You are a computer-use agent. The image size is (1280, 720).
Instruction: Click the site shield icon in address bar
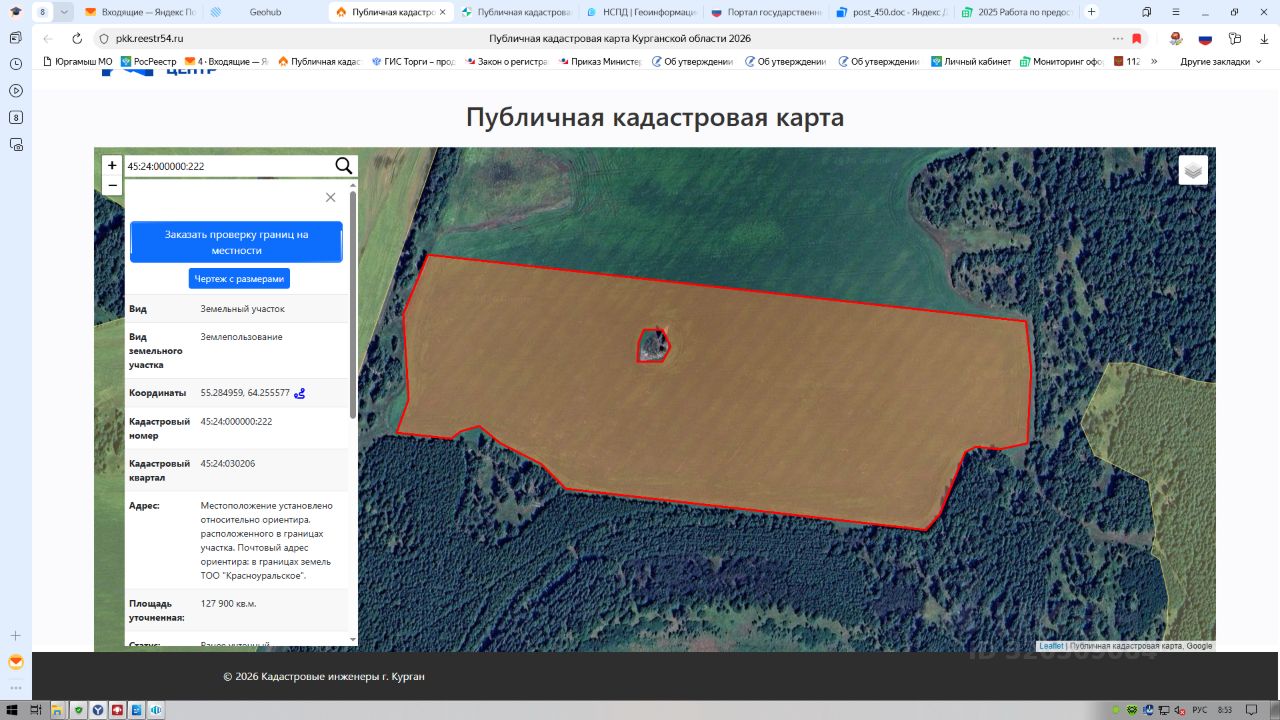pos(102,38)
